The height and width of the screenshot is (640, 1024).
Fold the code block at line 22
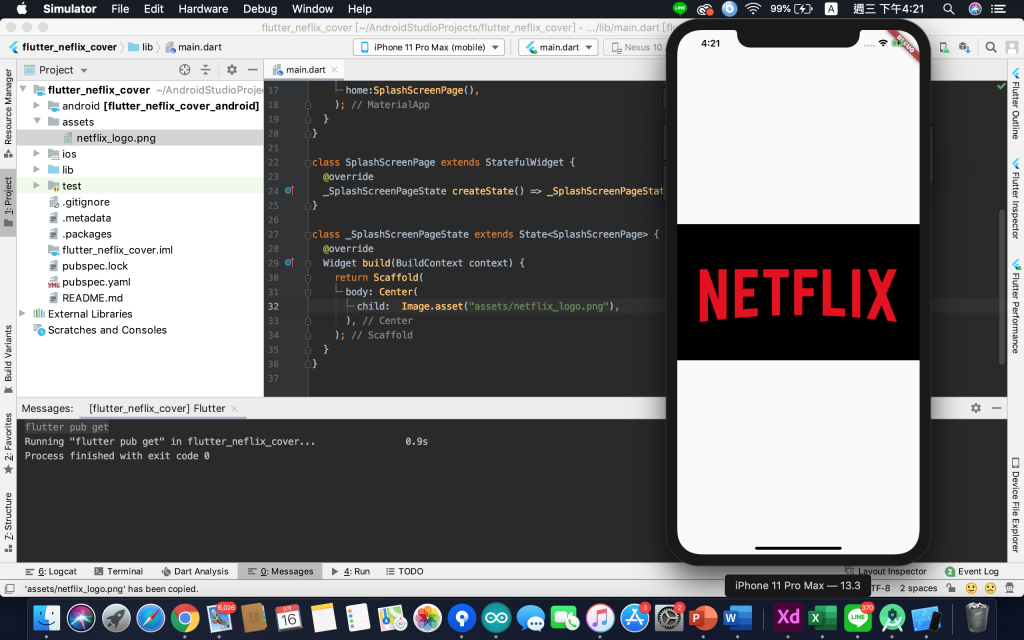tap(308, 162)
